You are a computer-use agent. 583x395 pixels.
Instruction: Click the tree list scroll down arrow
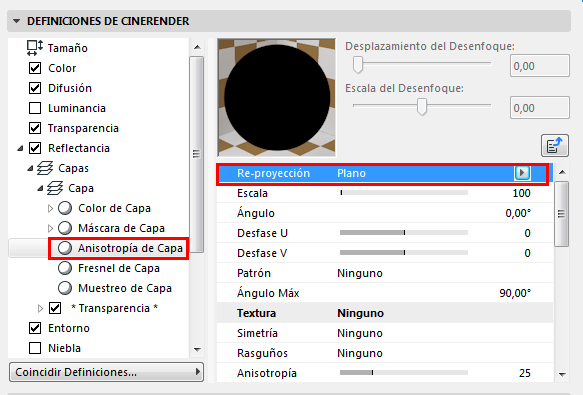[197, 350]
